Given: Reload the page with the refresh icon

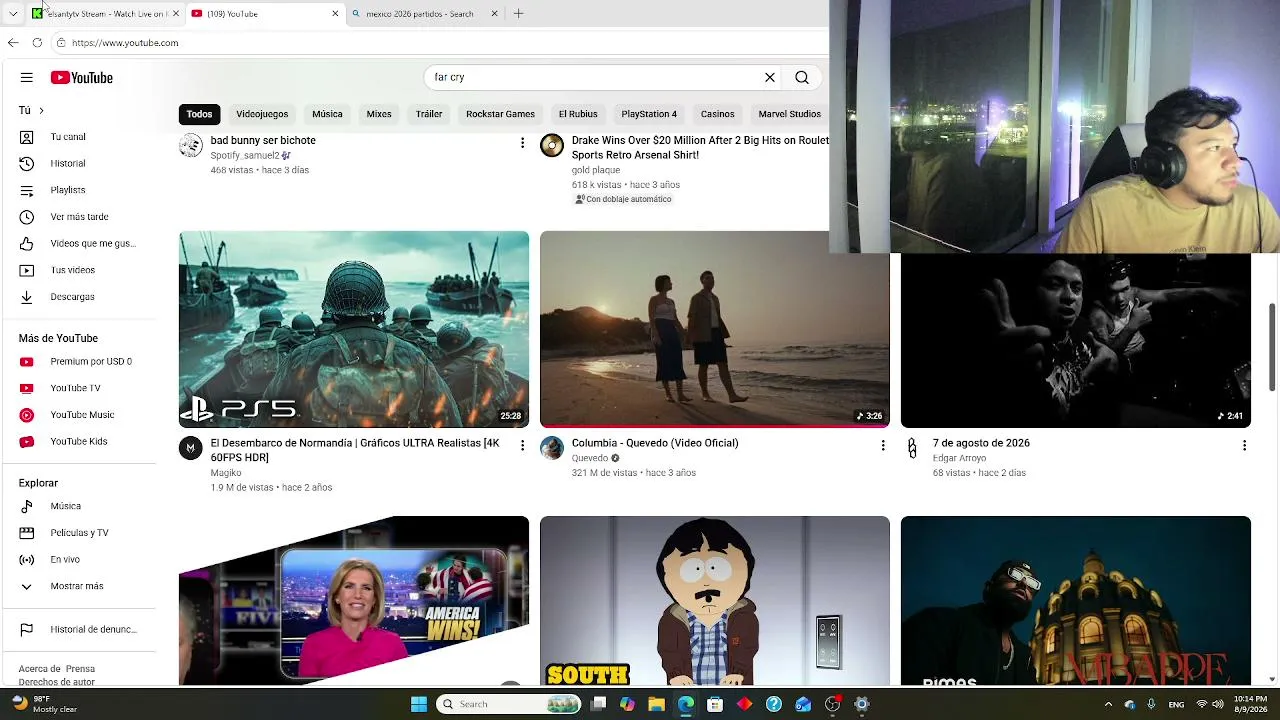Looking at the screenshot, I should coord(37,43).
